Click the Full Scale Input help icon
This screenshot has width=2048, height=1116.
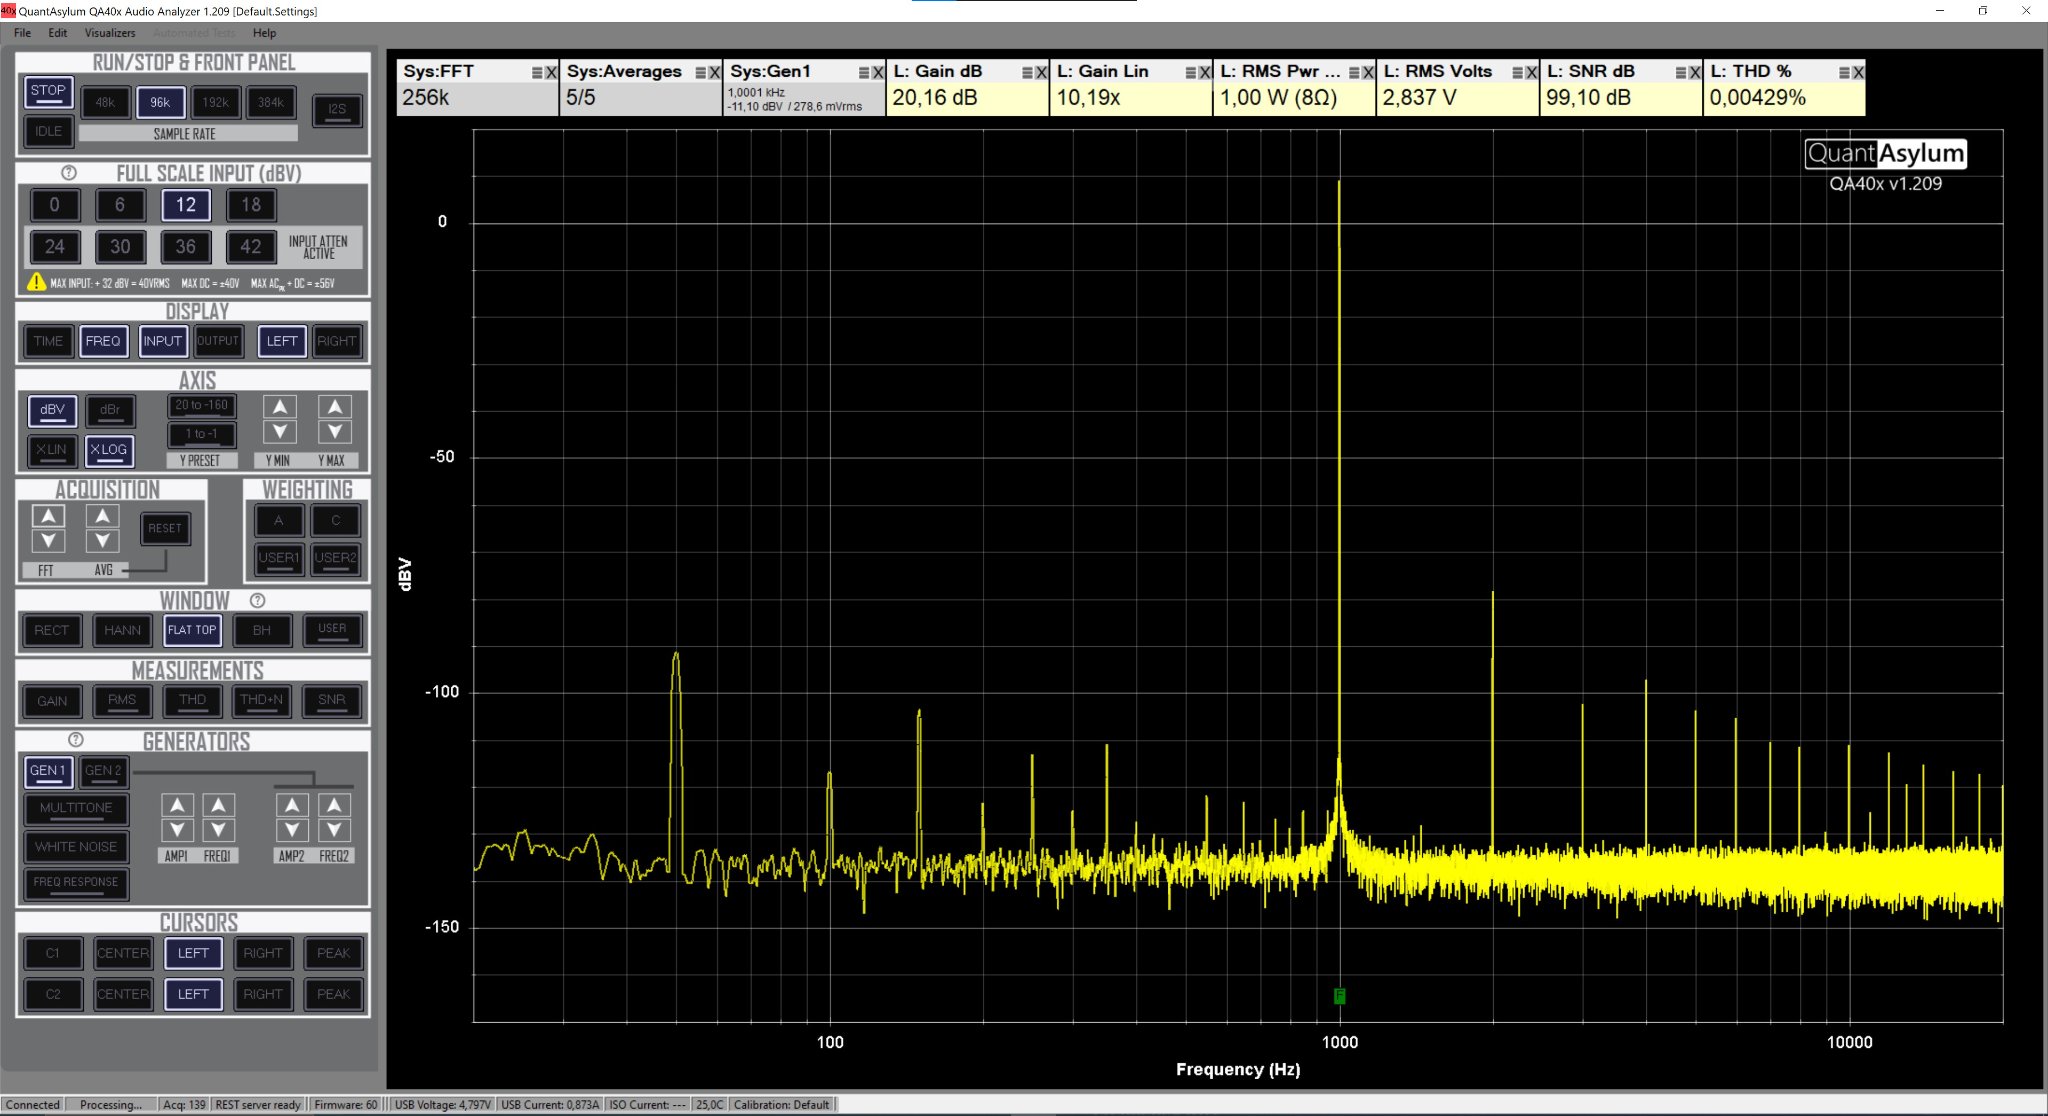tap(69, 173)
